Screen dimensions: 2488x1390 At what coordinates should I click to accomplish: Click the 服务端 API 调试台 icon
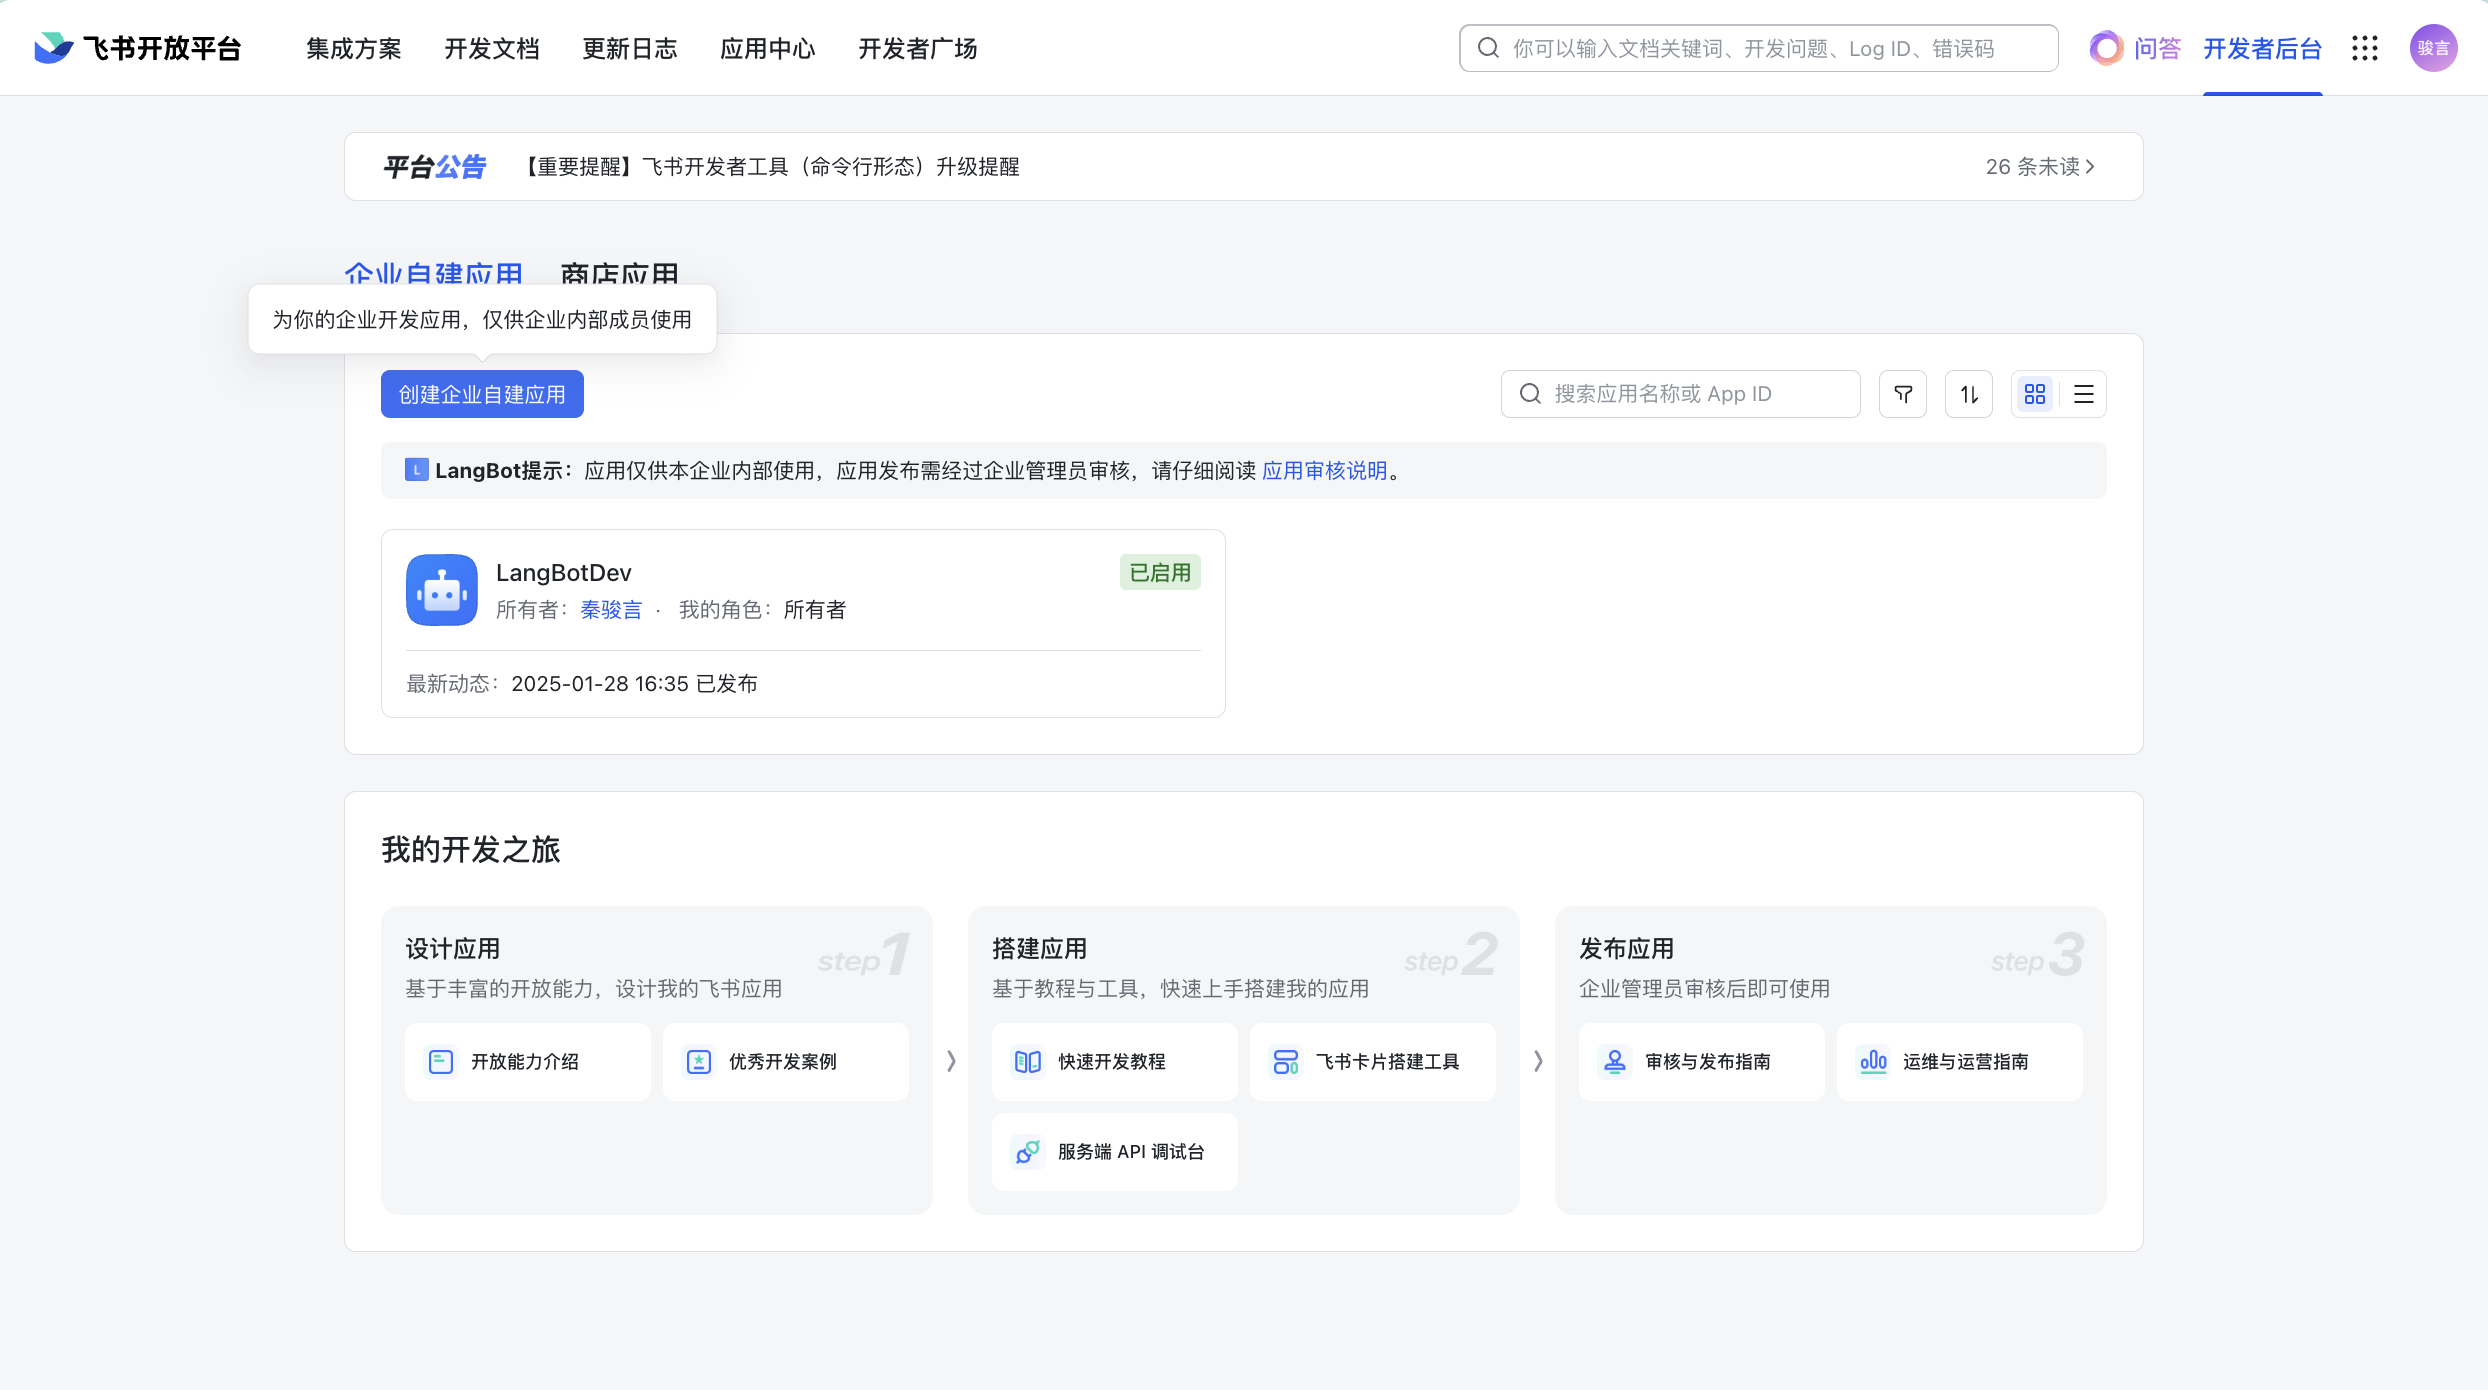click(1027, 1152)
